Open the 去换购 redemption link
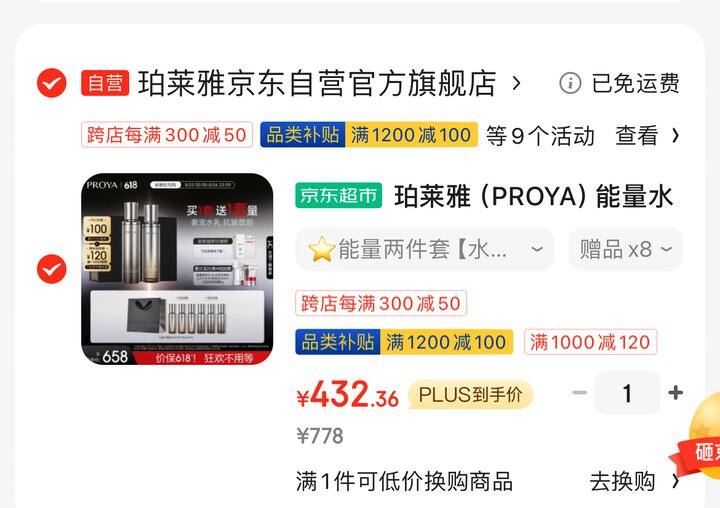Viewport: 720px width, 508px height. coord(634,481)
